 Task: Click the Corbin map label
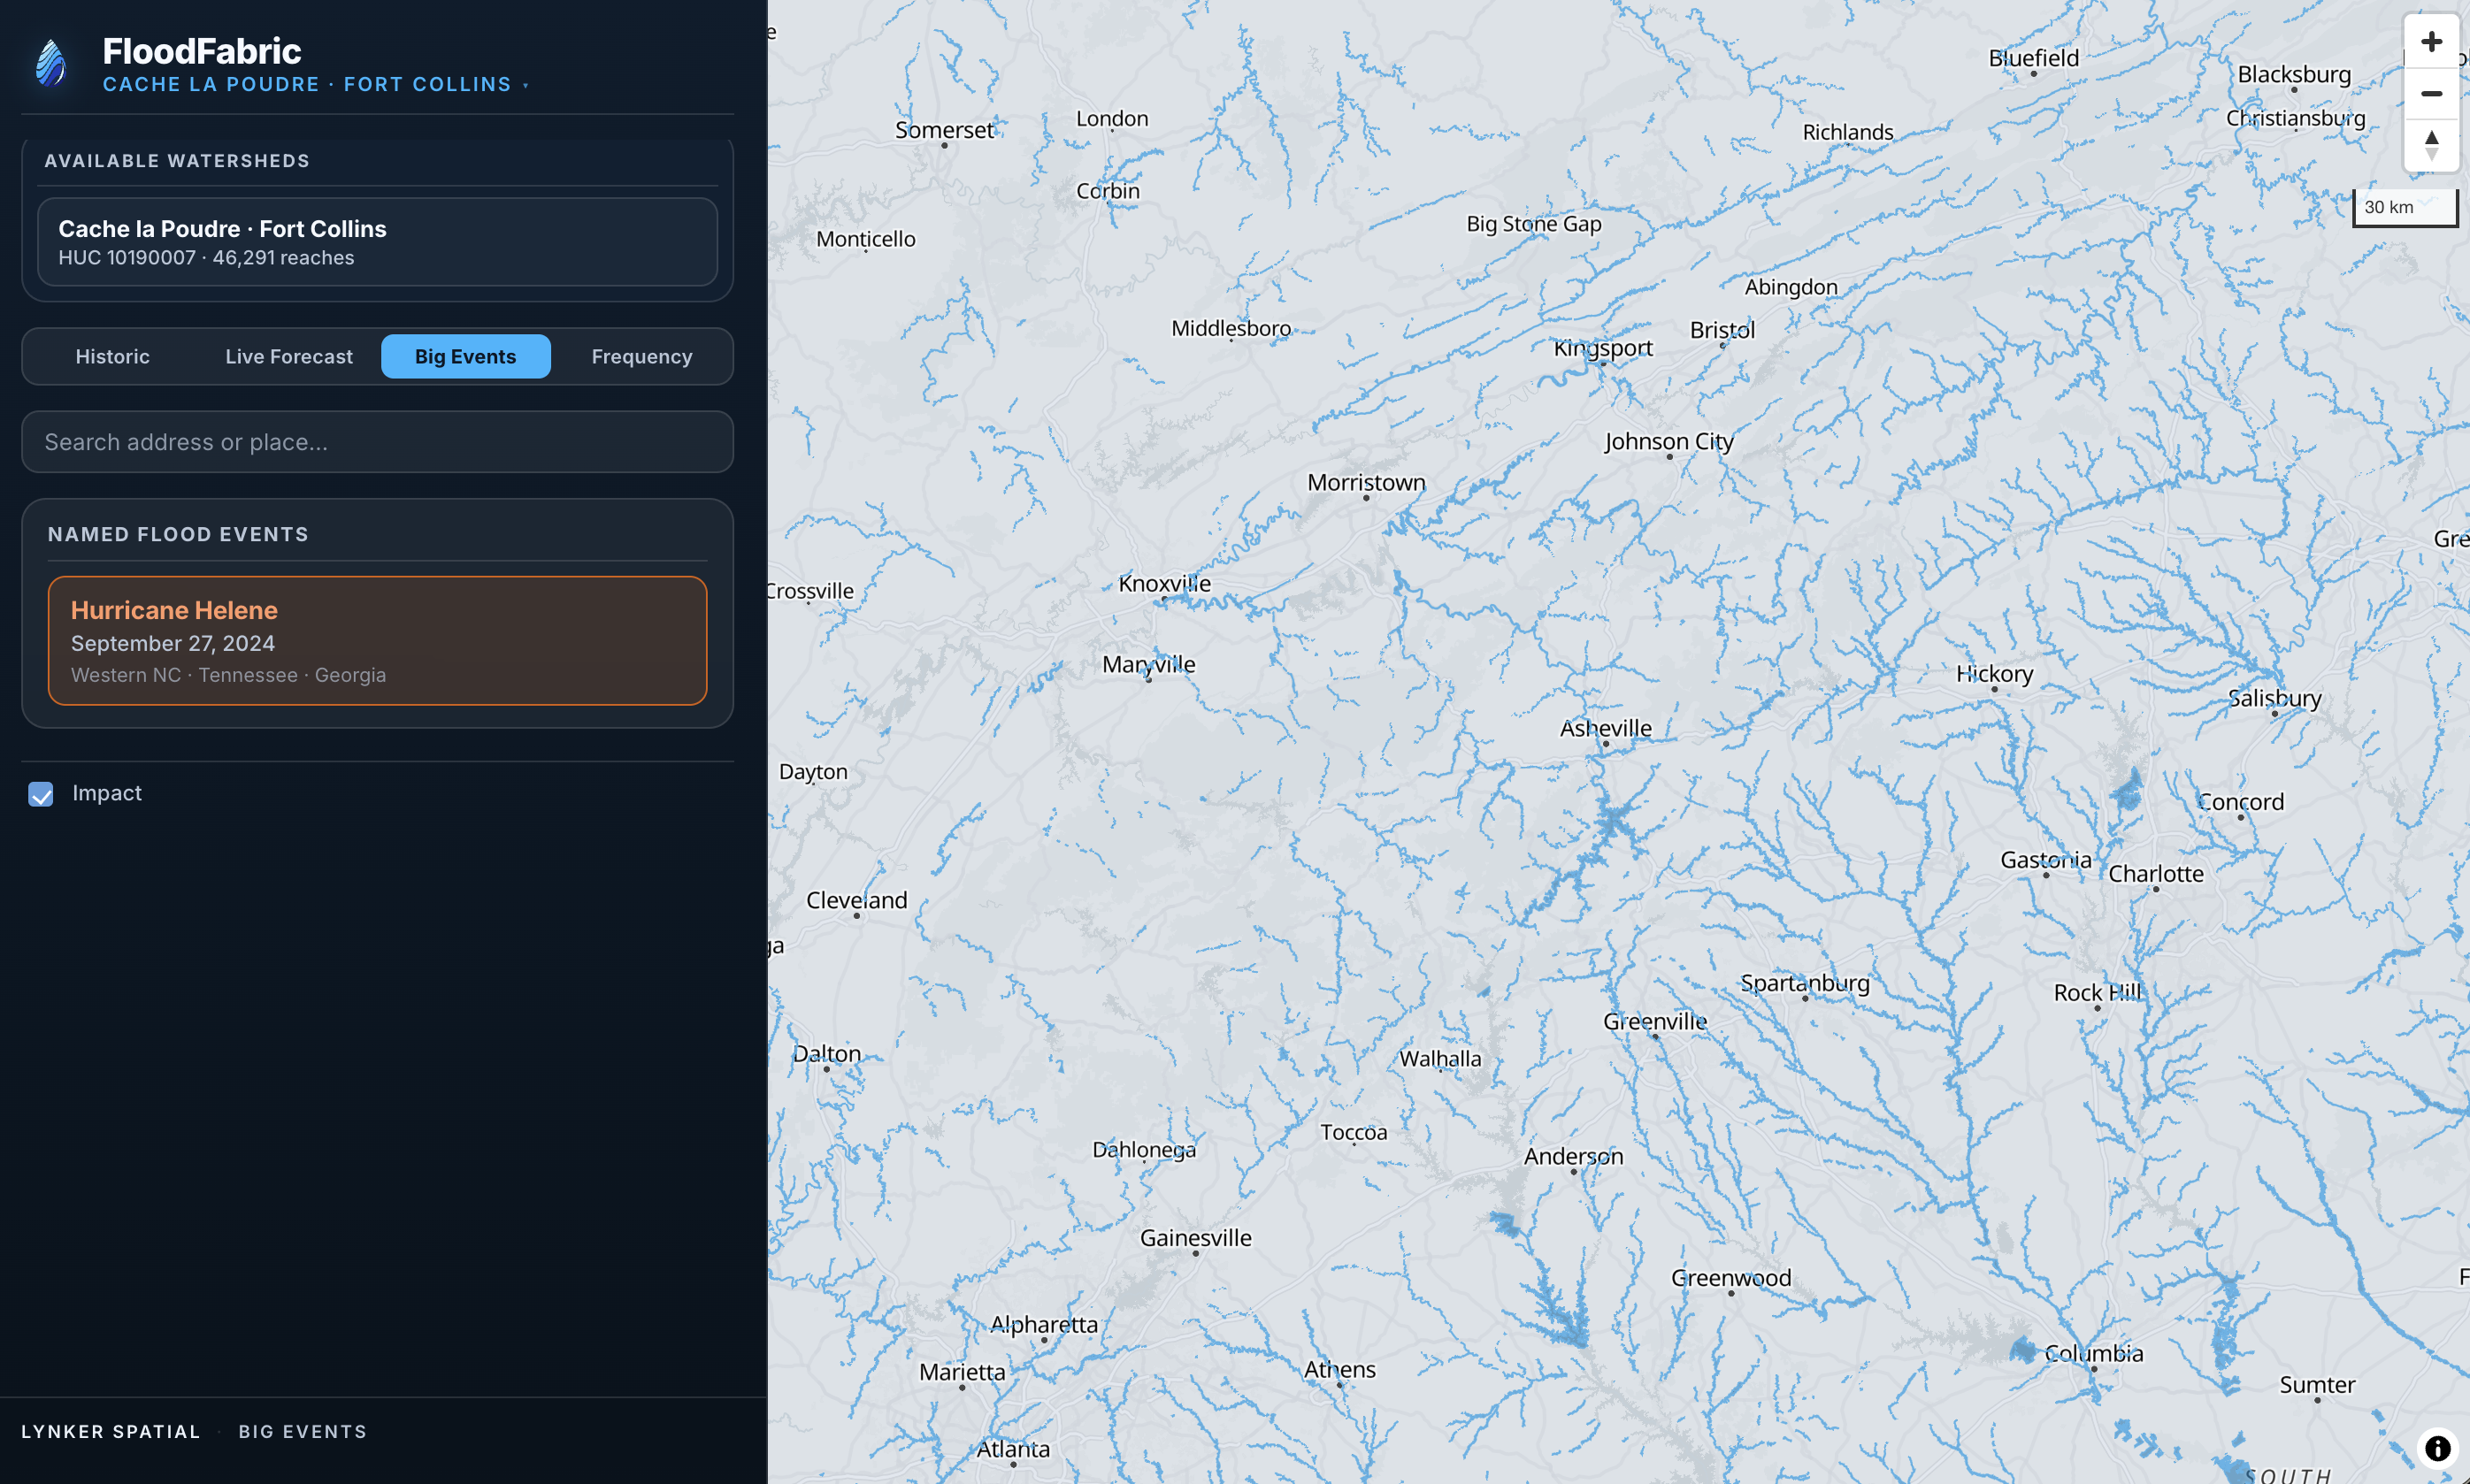(x=1107, y=190)
